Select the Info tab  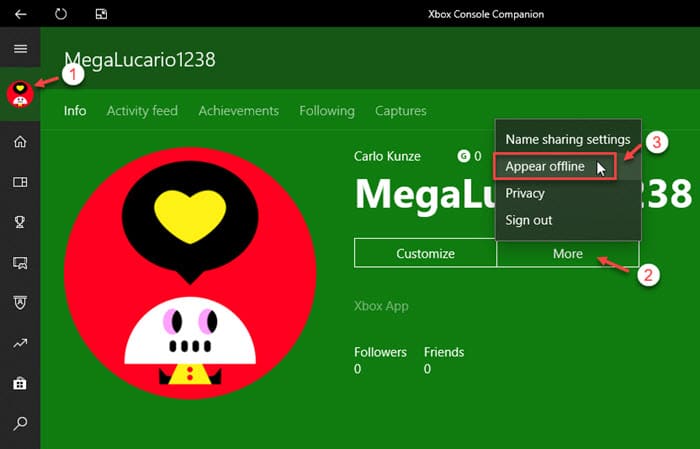click(x=75, y=111)
